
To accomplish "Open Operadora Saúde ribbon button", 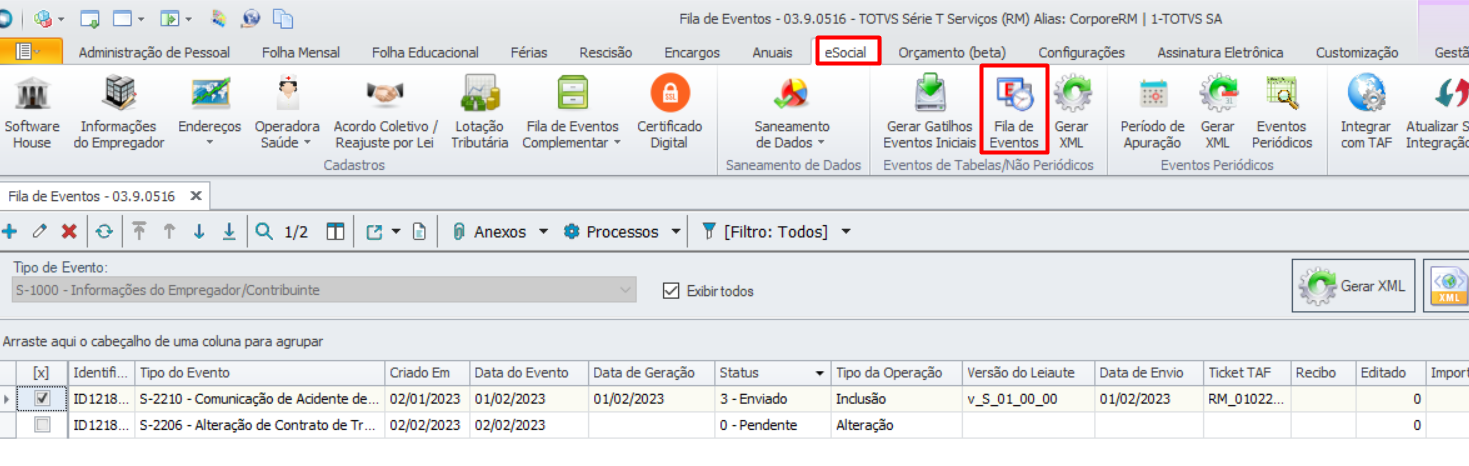I will click(x=287, y=113).
